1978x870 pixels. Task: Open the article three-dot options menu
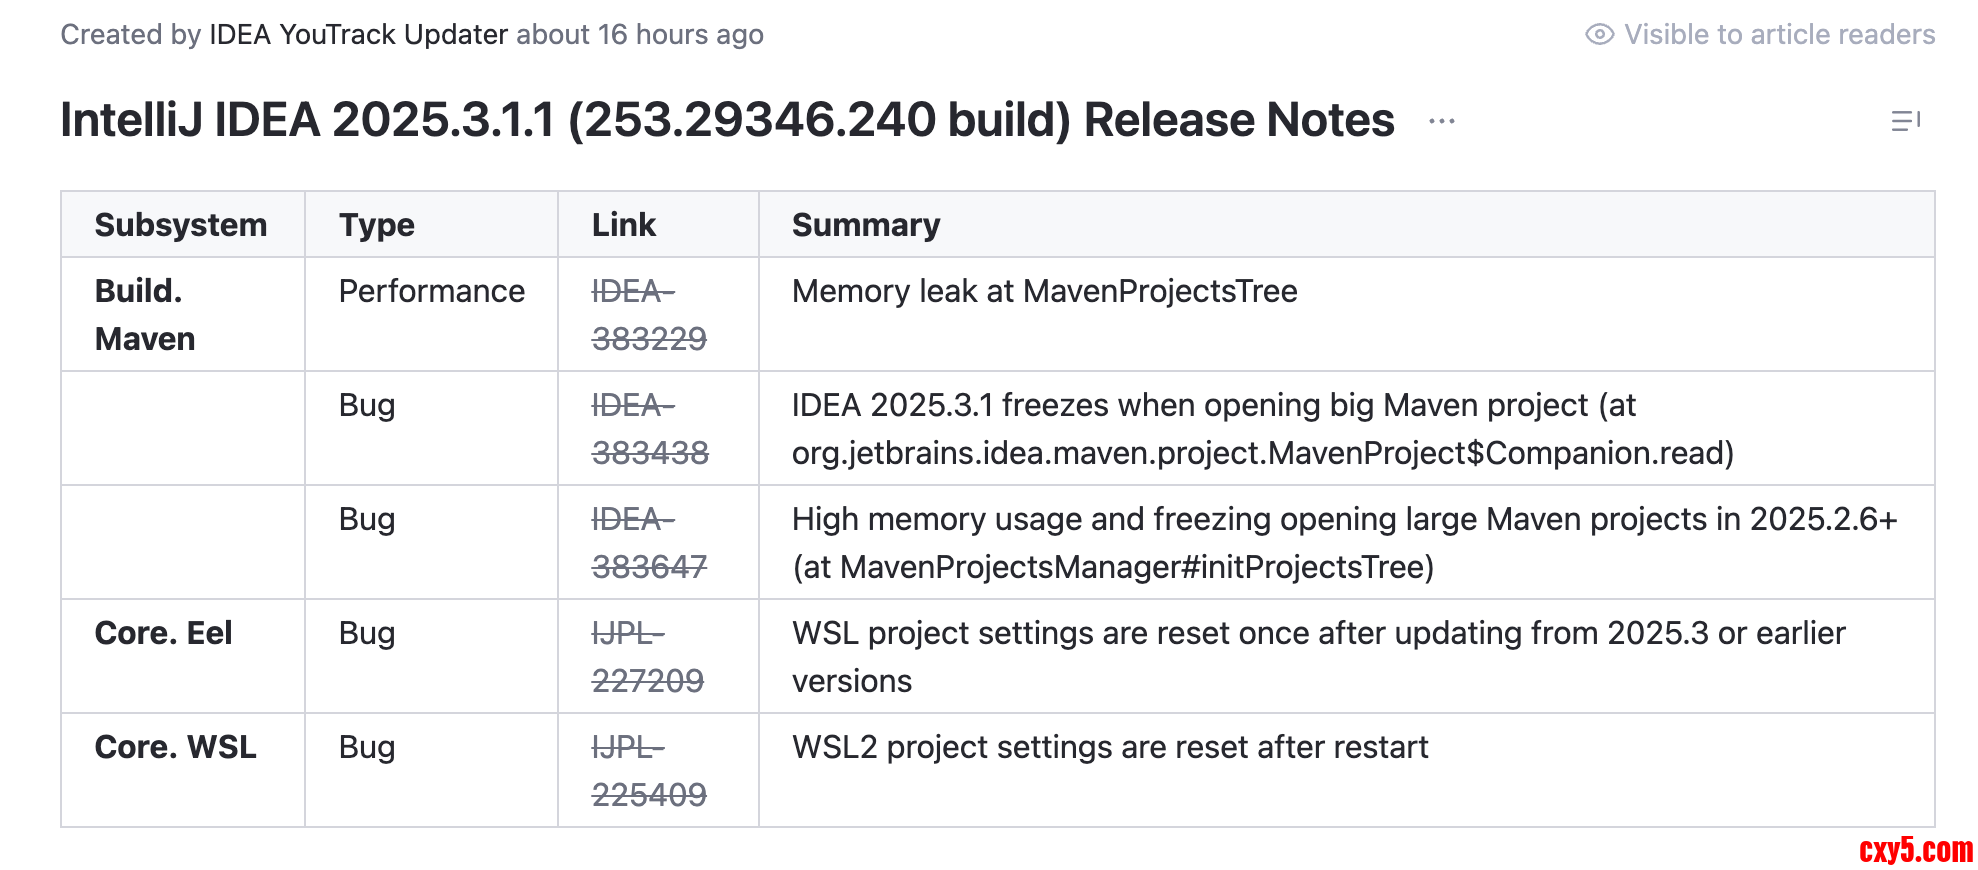click(1441, 121)
